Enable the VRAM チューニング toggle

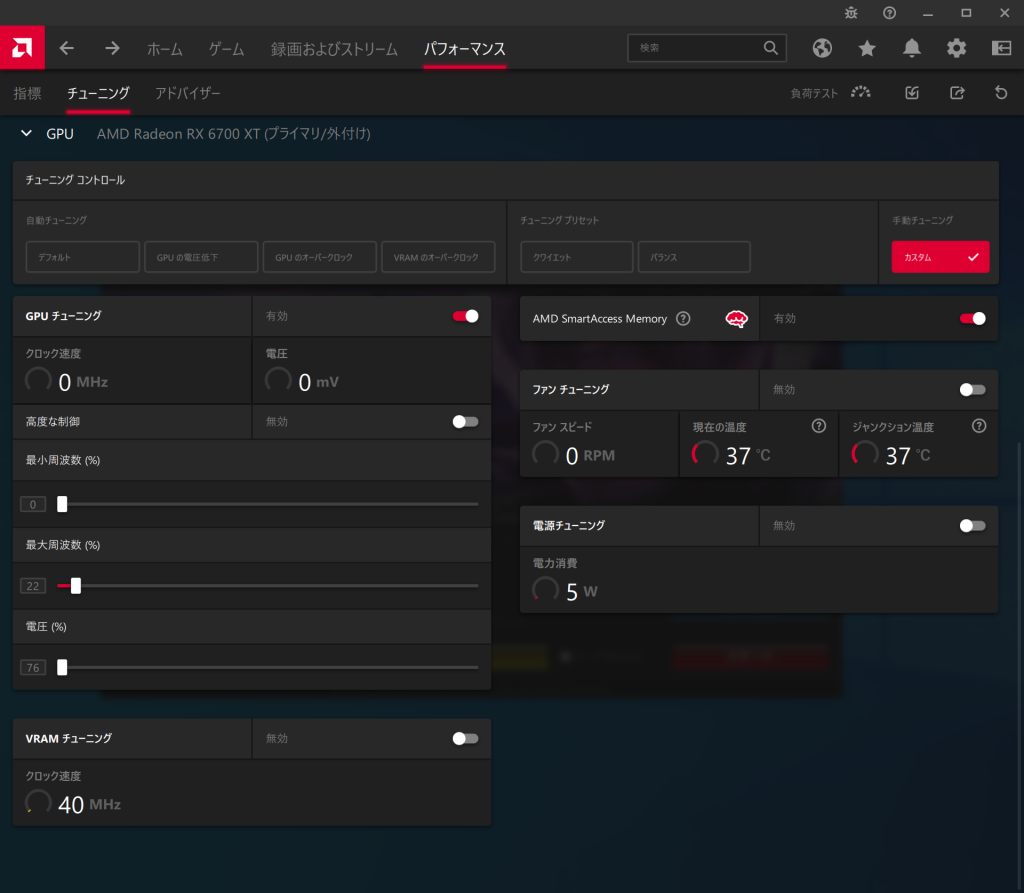pos(465,738)
